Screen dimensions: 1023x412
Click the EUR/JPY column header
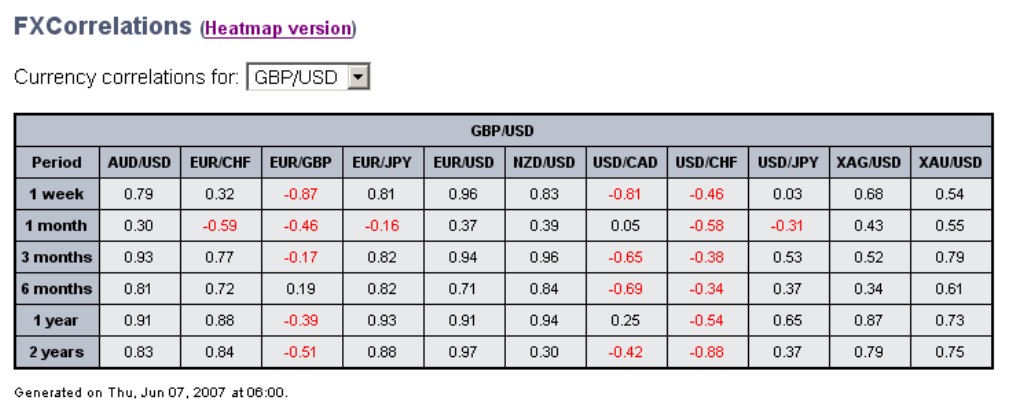point(382,163)
